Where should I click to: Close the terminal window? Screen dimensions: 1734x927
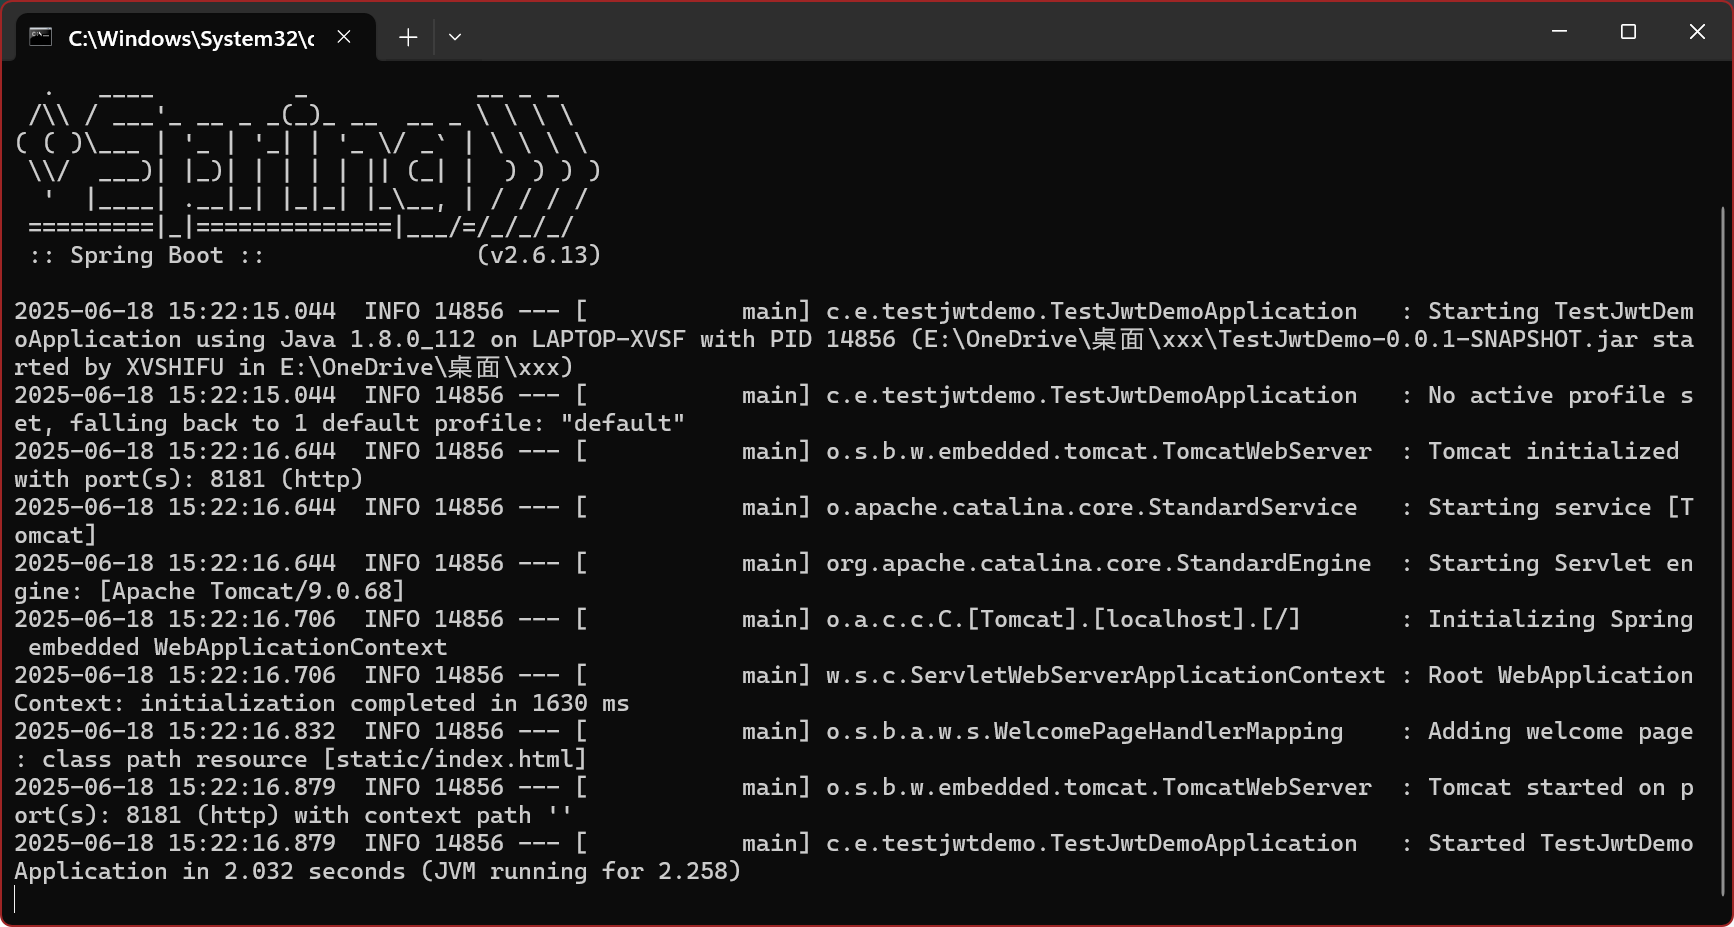1697,32
